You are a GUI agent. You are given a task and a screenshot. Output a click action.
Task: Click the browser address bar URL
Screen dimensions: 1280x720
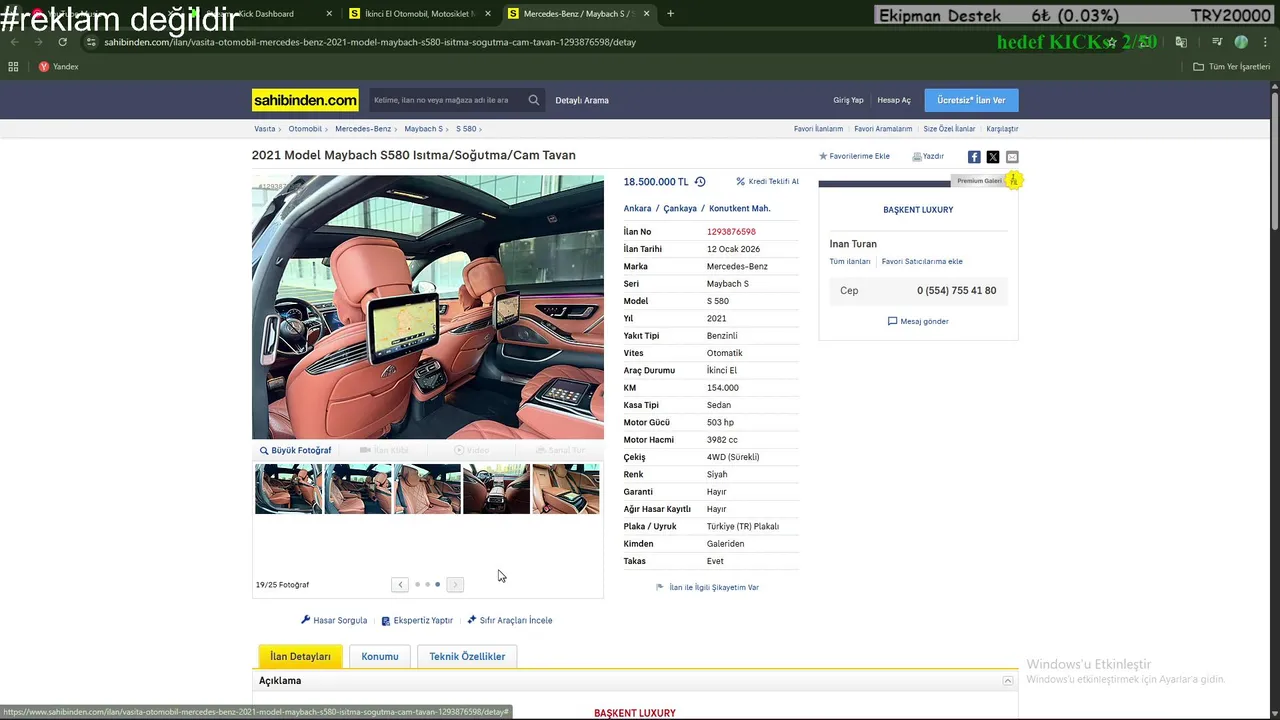pos(370,42)
